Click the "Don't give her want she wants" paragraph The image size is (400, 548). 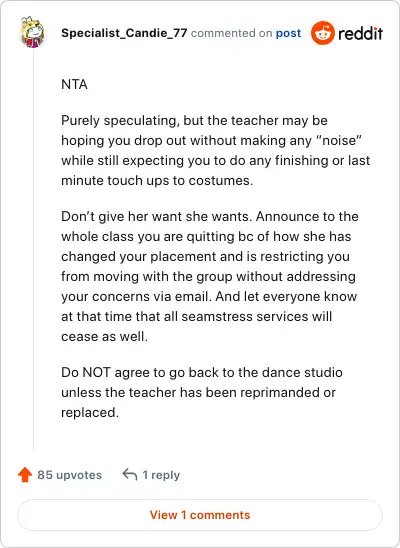(210, 276)
